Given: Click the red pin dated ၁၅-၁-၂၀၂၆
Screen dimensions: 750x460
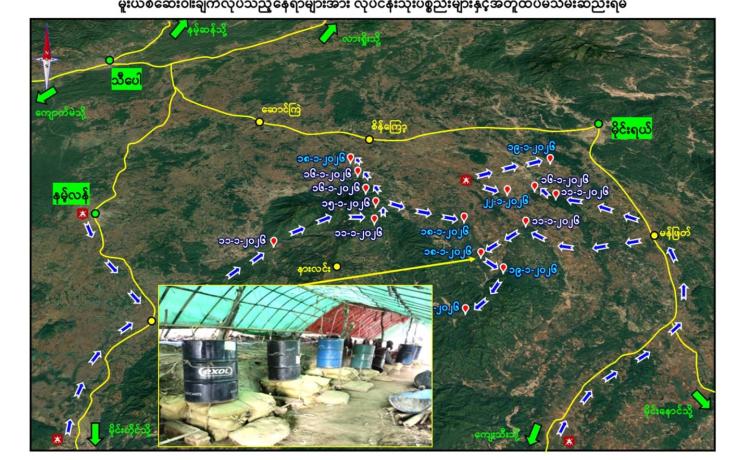Looking at the screenshot, I should (377, 202).
